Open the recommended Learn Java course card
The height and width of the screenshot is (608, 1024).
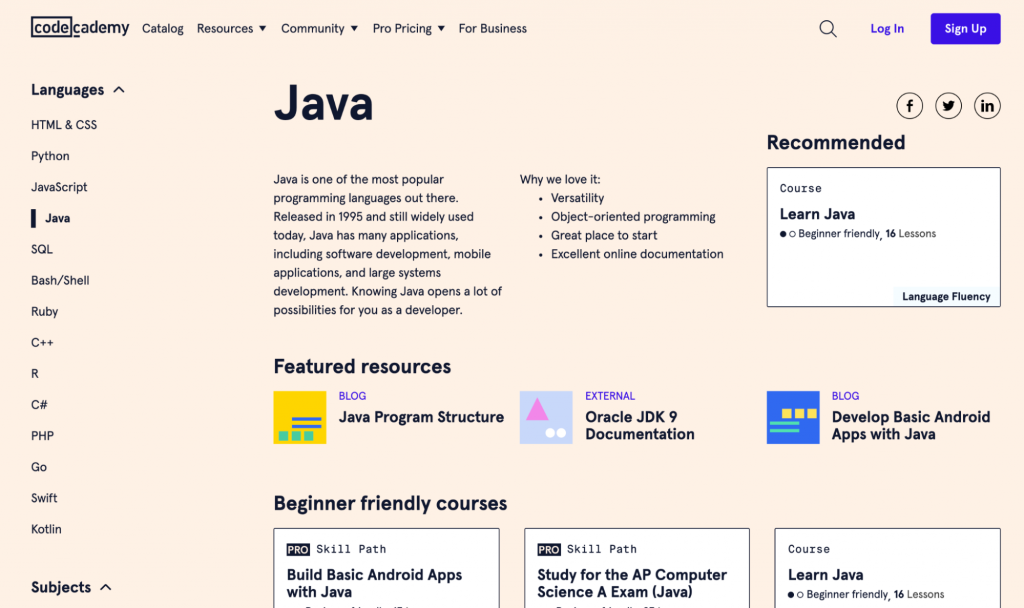coord(883,236)
